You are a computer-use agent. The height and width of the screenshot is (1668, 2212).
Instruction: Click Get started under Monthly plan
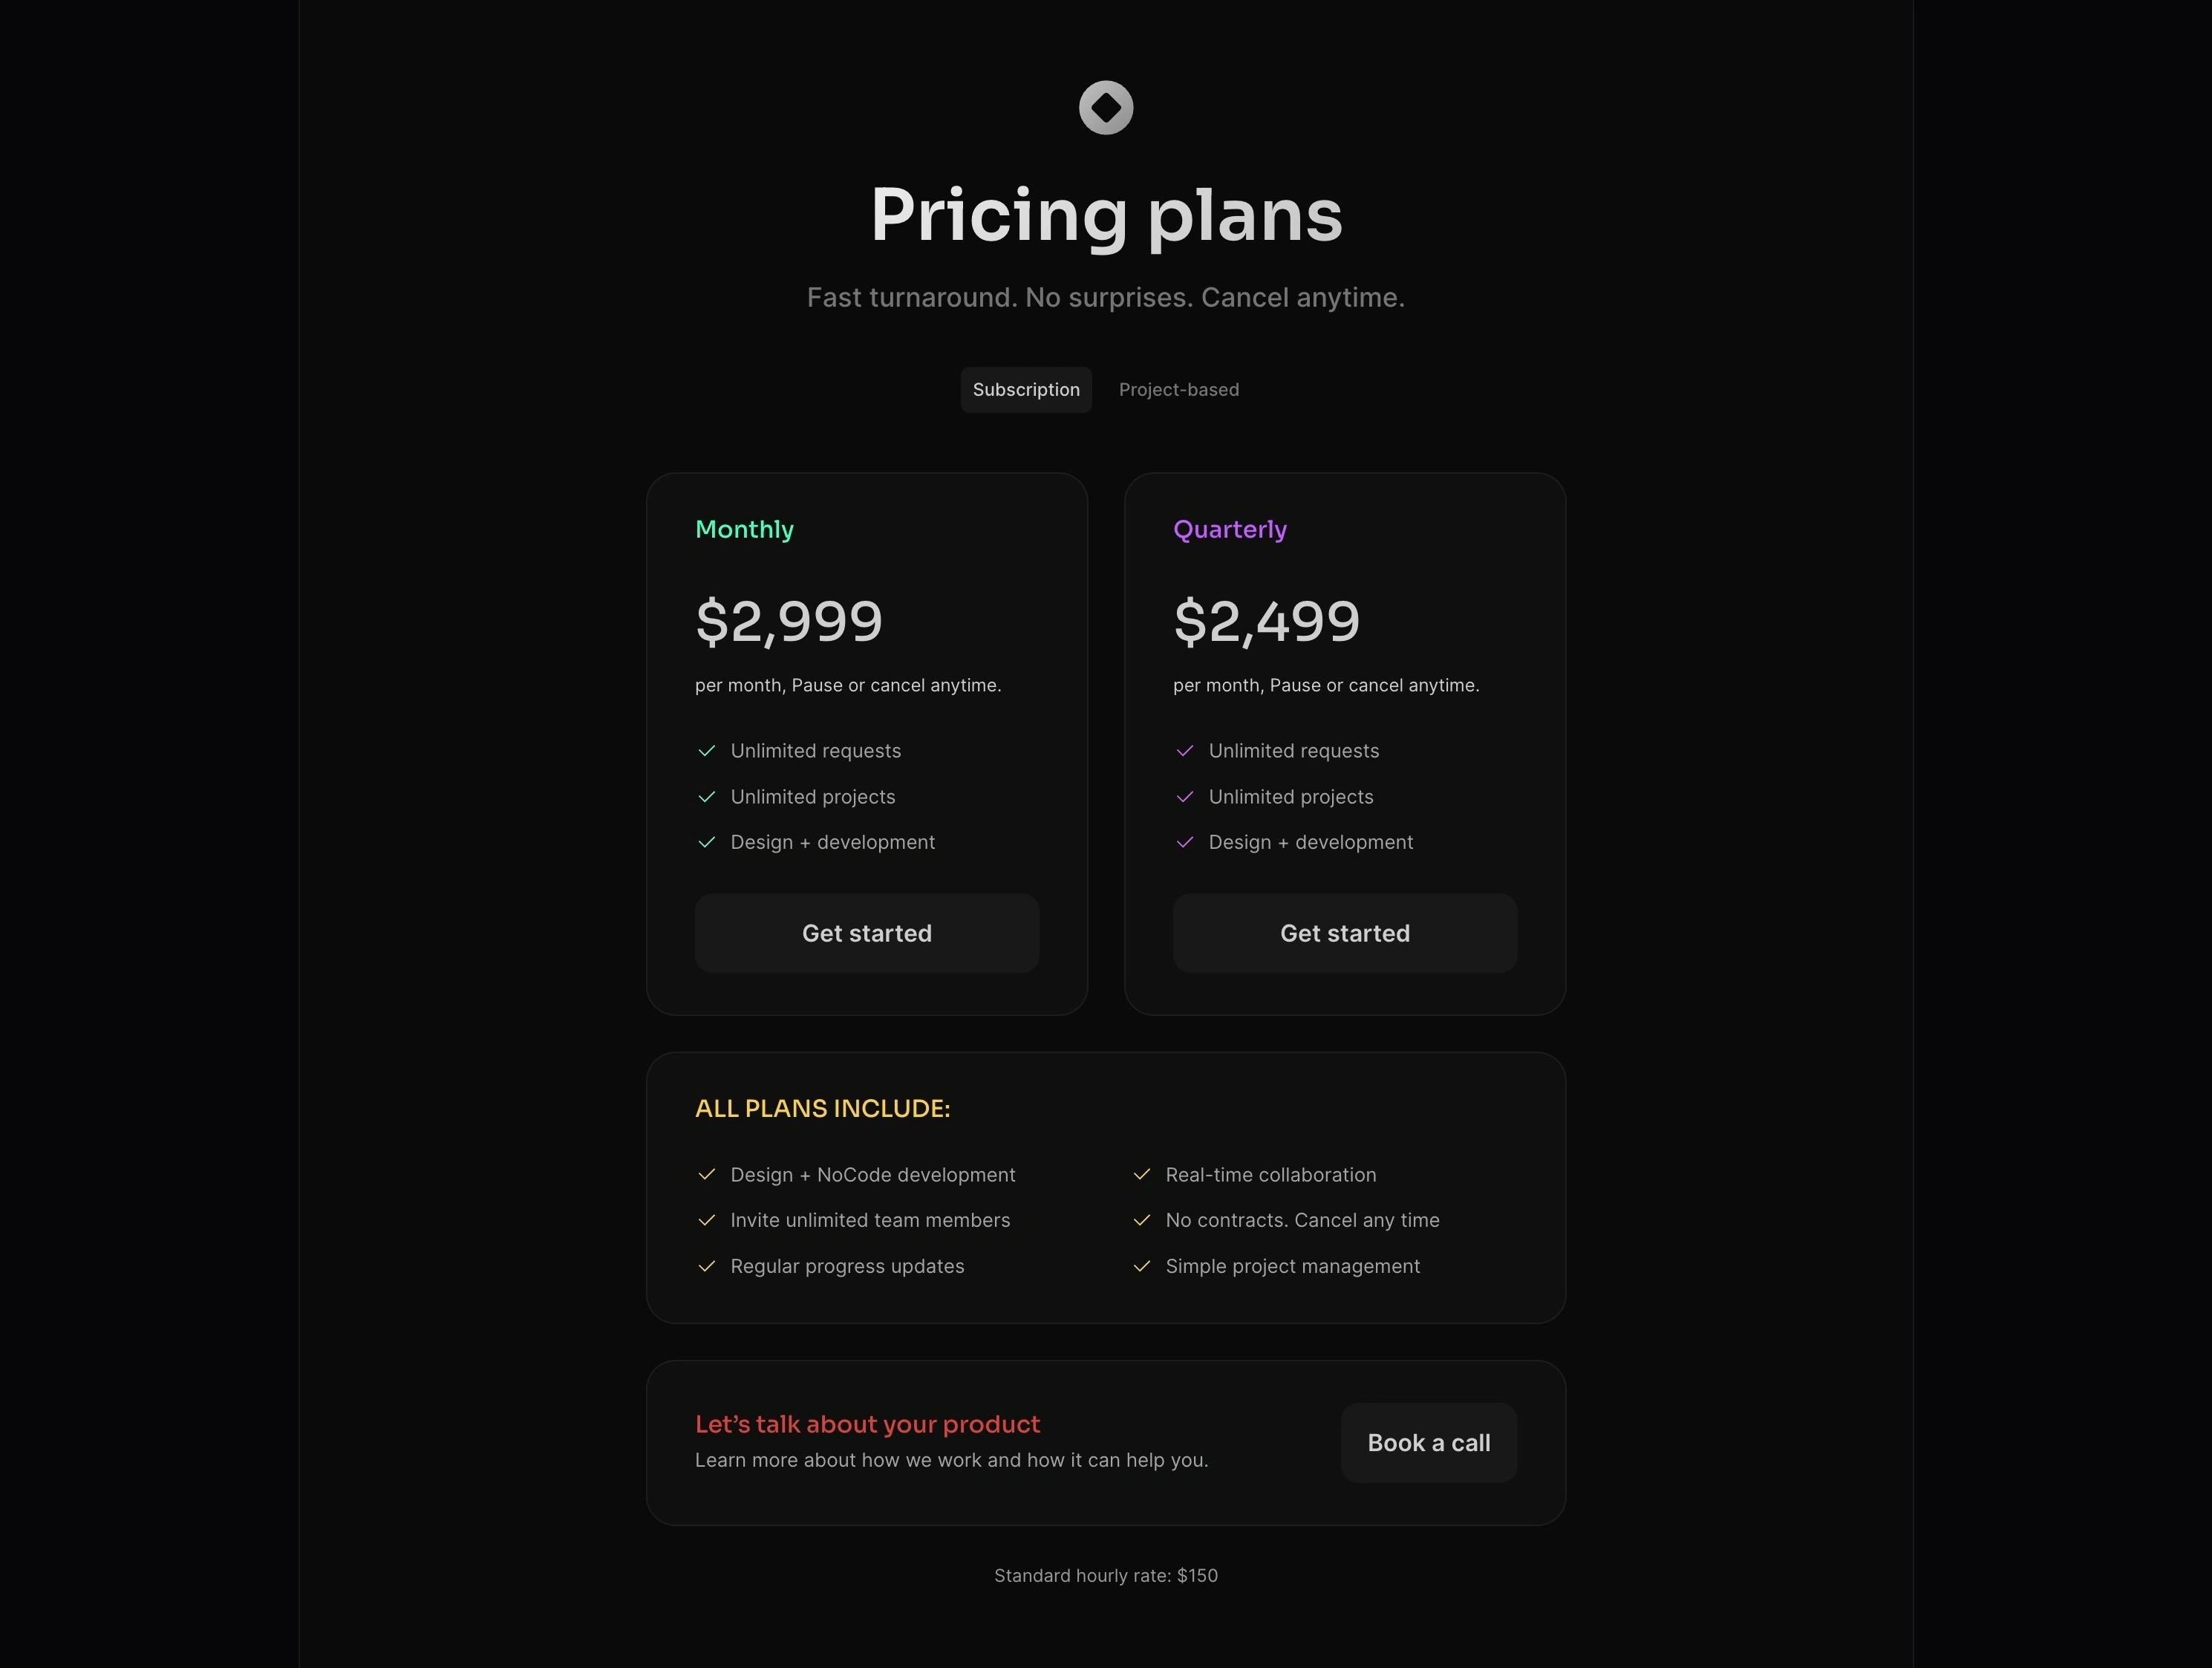click(x=867, y=933)
